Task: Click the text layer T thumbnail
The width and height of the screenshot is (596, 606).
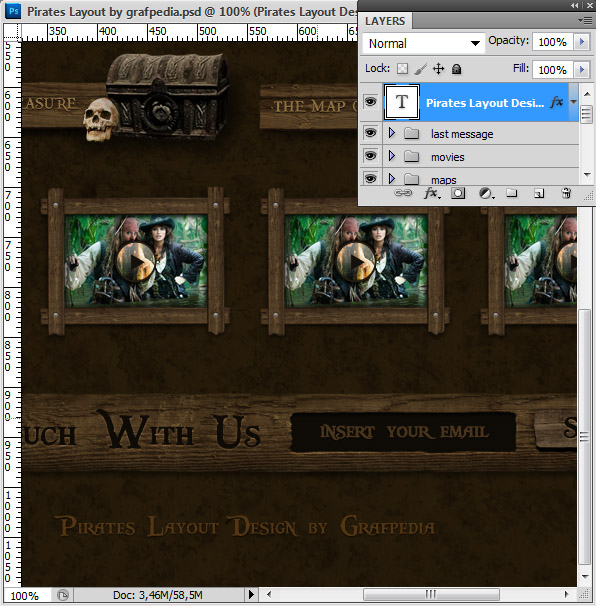Action: click(402, 102)
